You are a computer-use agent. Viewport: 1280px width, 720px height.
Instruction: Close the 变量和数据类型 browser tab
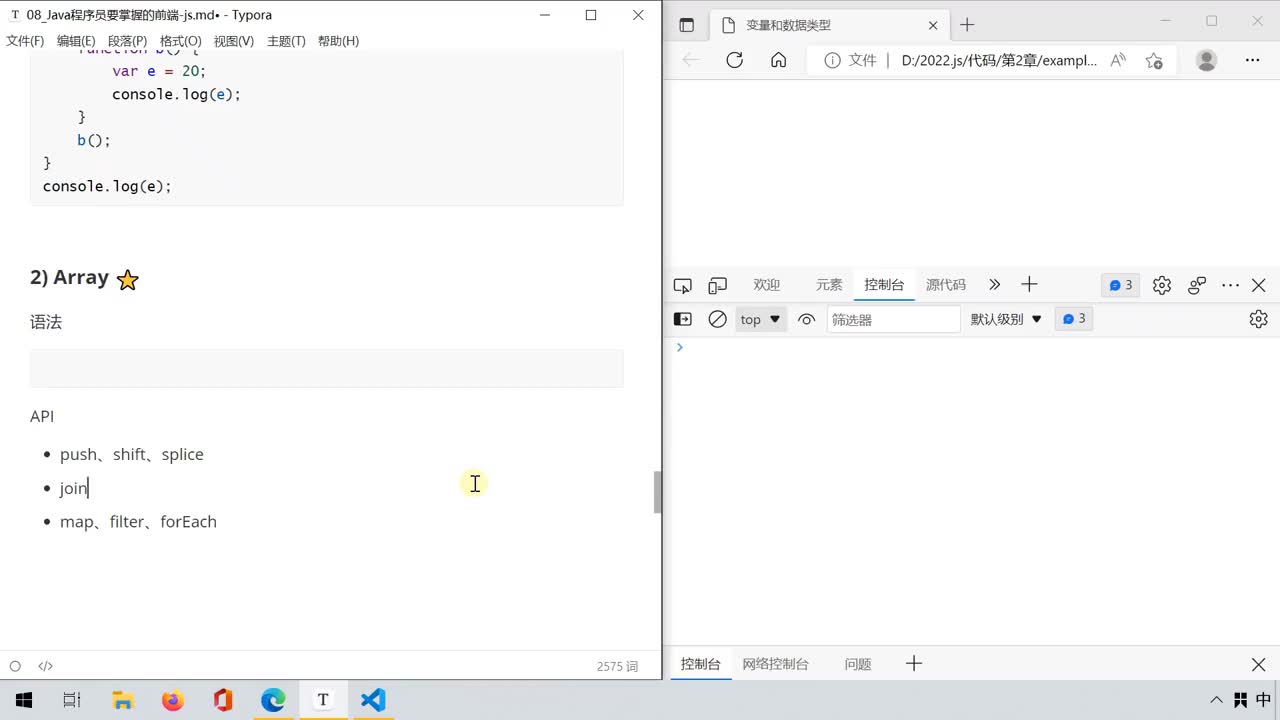(934, 25)
